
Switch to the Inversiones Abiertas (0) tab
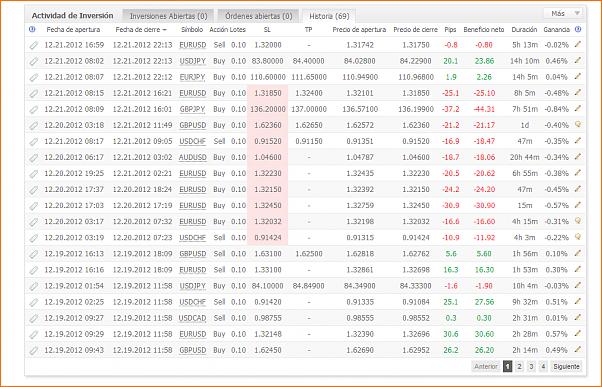point(168,16)
